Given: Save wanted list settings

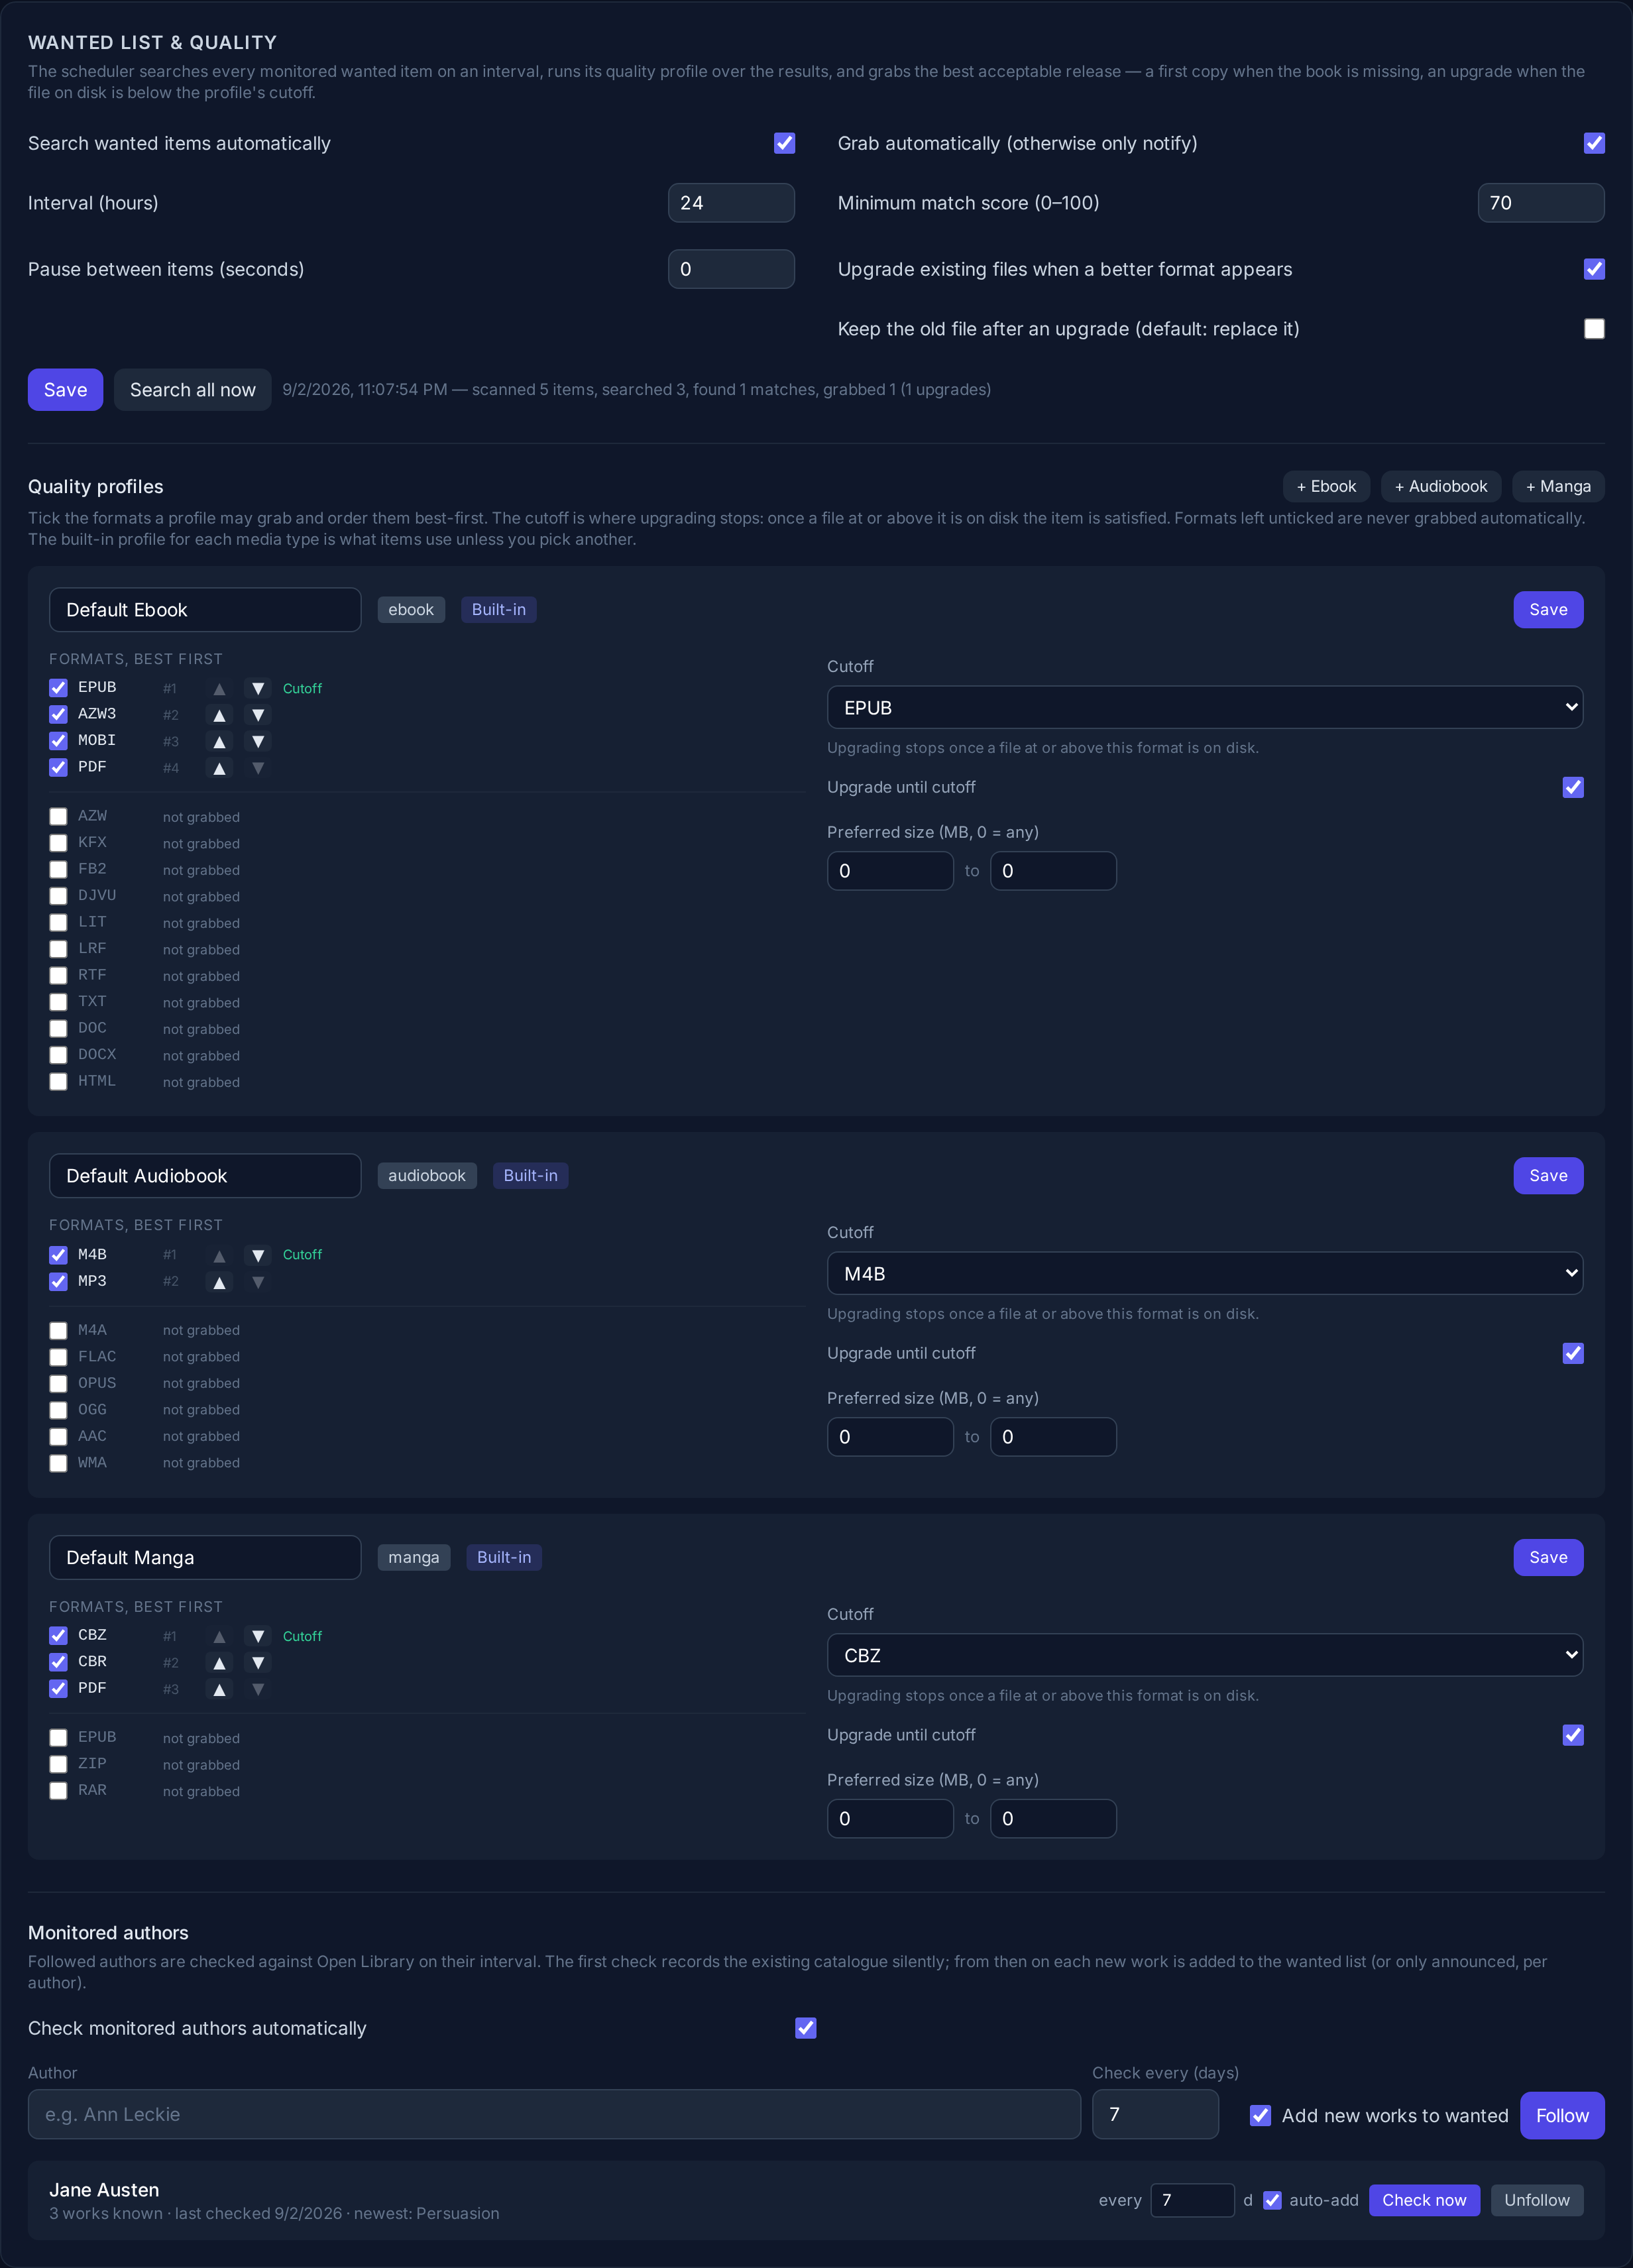Looking at the screenshot, I should tap(65, 390).
